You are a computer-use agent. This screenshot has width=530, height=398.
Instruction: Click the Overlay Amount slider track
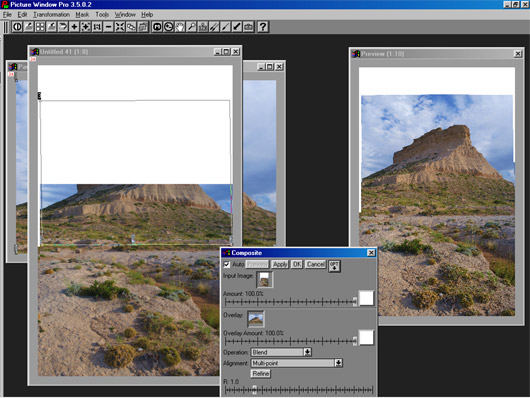coord(291,341)
